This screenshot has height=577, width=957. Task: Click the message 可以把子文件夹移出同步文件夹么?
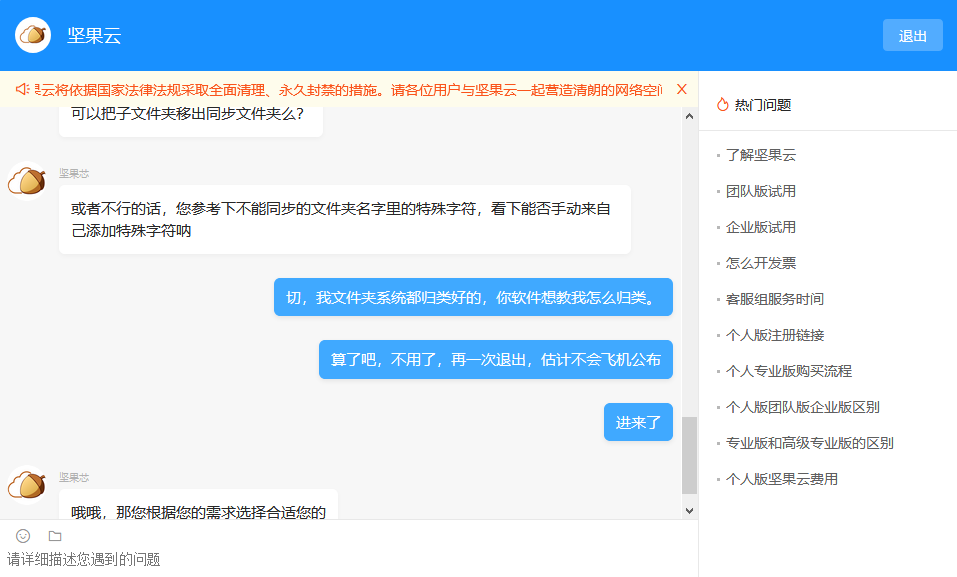[191, 121]
